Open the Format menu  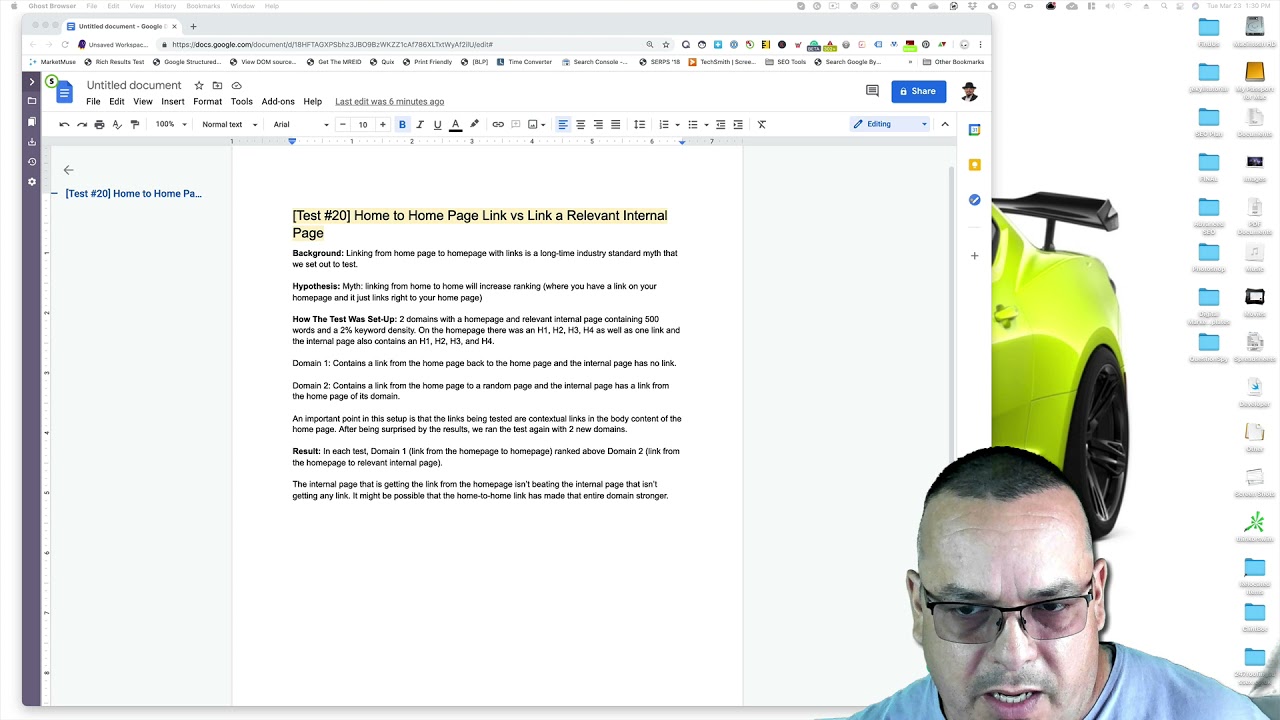coord(207,101)
